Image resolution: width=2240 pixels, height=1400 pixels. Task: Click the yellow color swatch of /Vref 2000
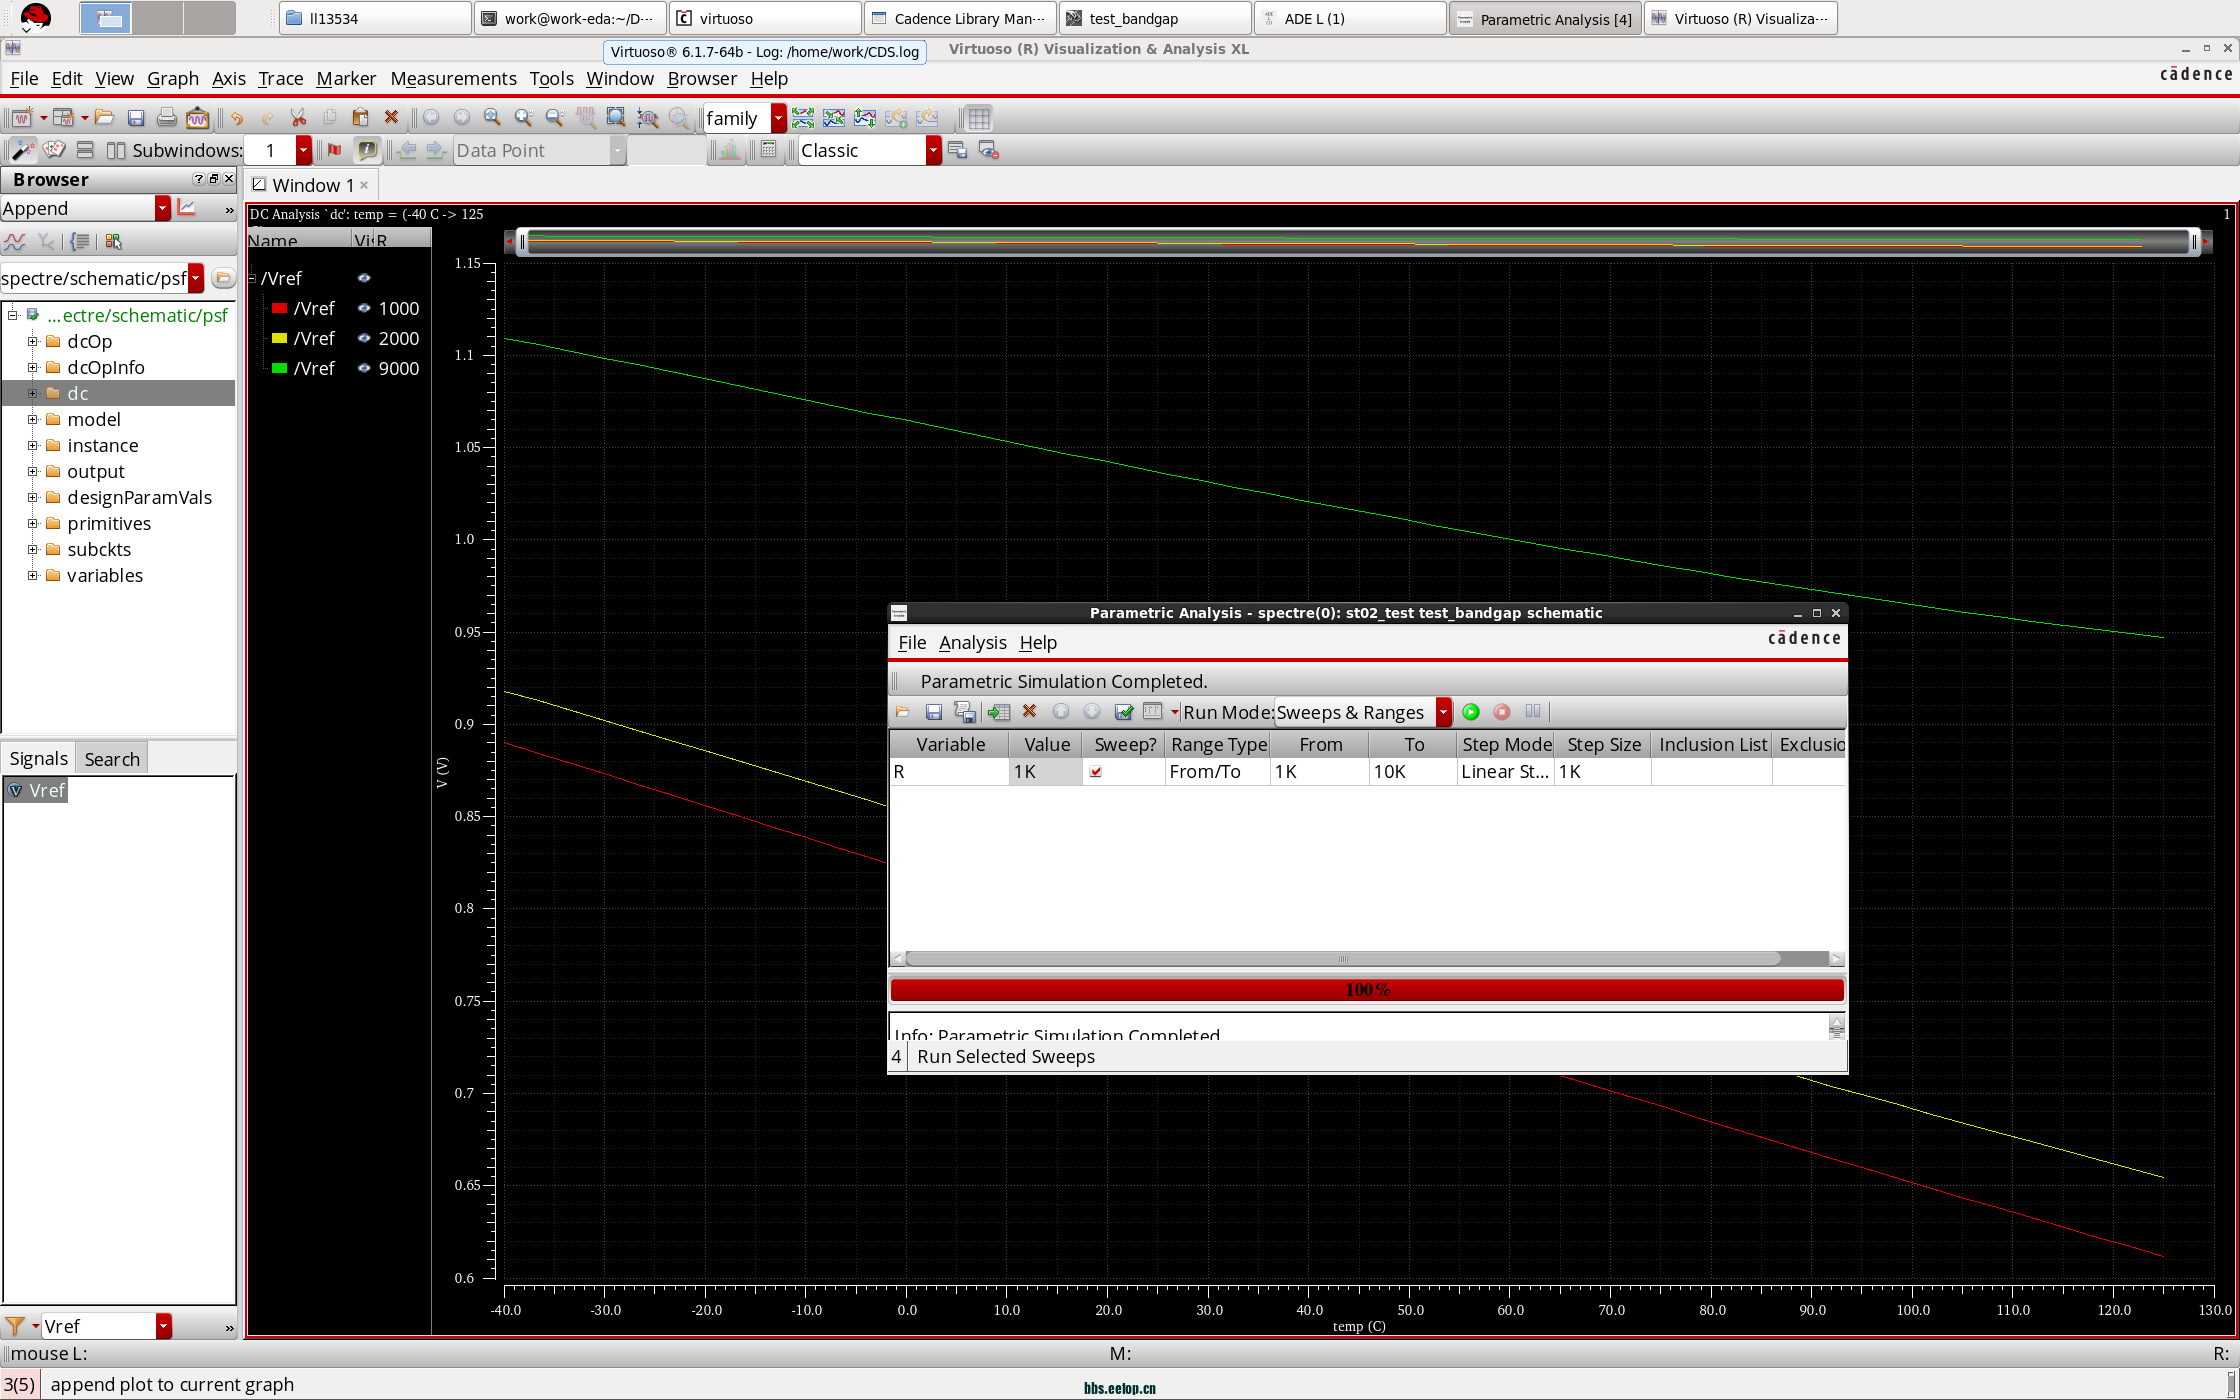pos(280,338)
